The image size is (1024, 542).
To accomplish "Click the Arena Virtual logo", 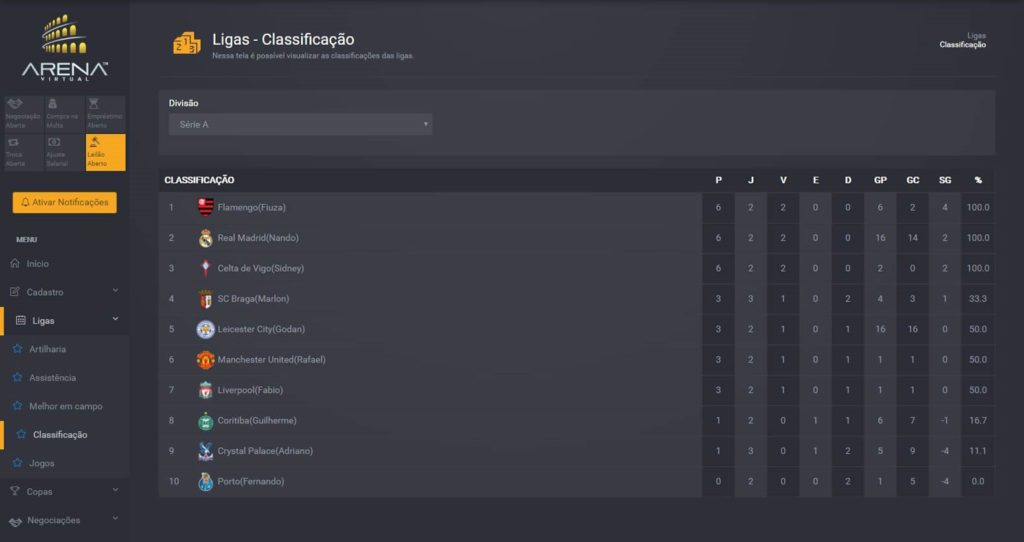I will click(x=65, y=47).
